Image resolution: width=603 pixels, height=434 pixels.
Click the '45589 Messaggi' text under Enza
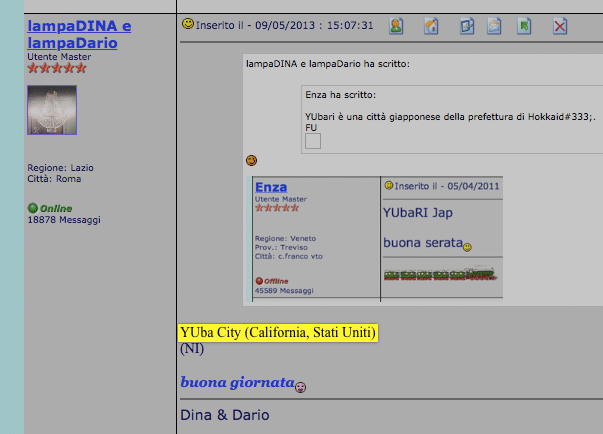pyautogui.click(x=284, y=291)
